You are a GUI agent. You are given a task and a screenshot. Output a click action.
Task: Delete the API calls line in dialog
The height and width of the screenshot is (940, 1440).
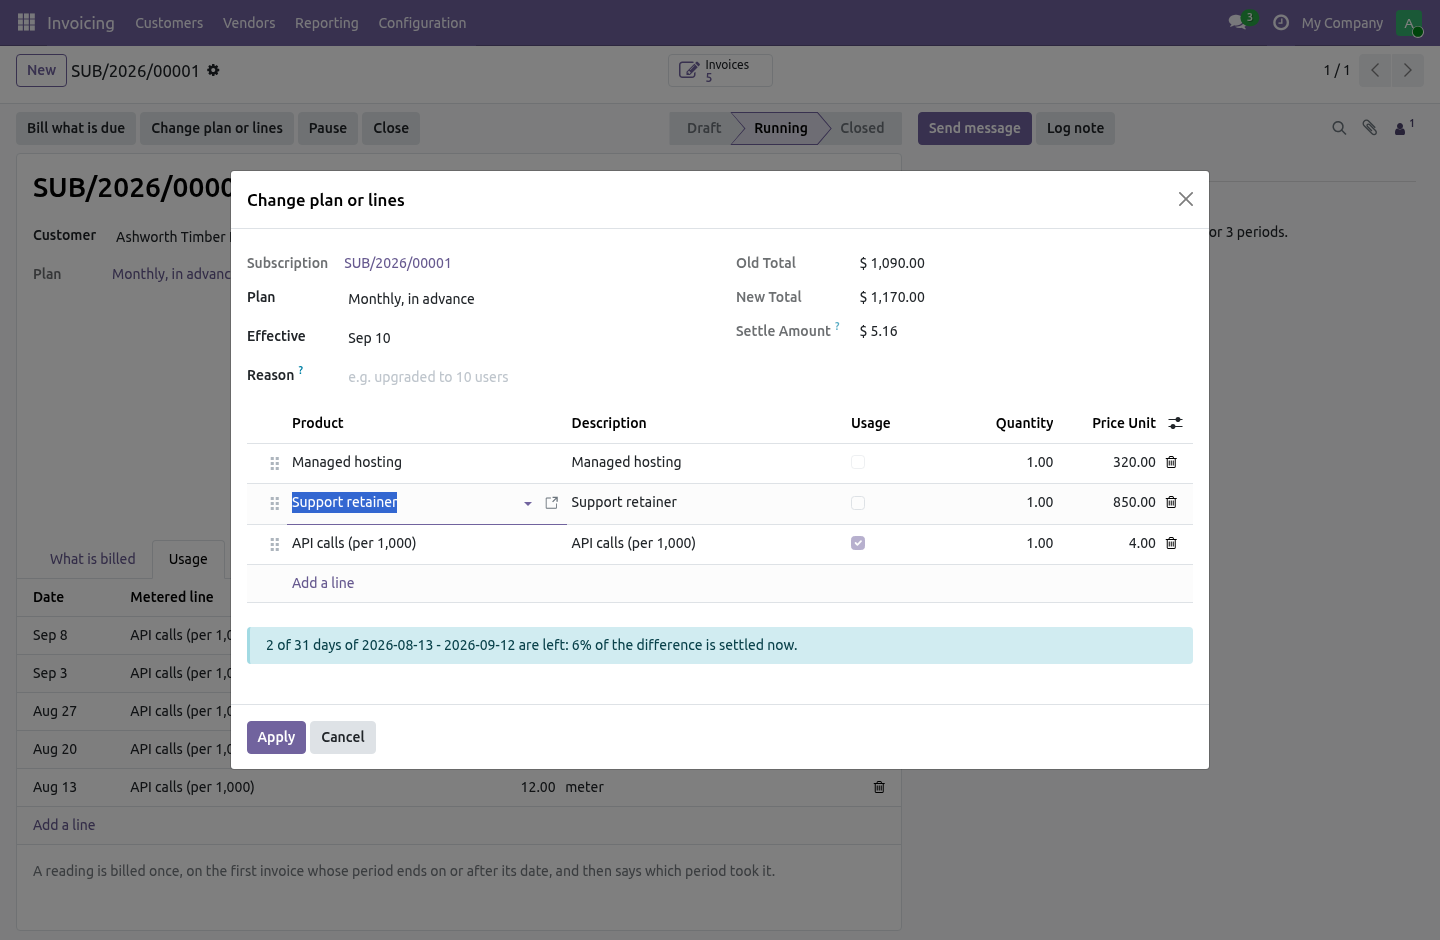click(x=1172, y=543)
